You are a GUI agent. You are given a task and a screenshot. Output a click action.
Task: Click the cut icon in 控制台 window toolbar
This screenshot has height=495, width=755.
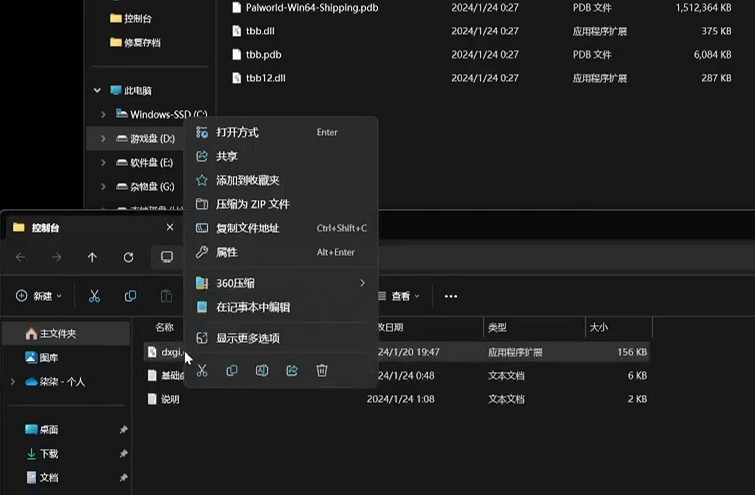point(94,296)
